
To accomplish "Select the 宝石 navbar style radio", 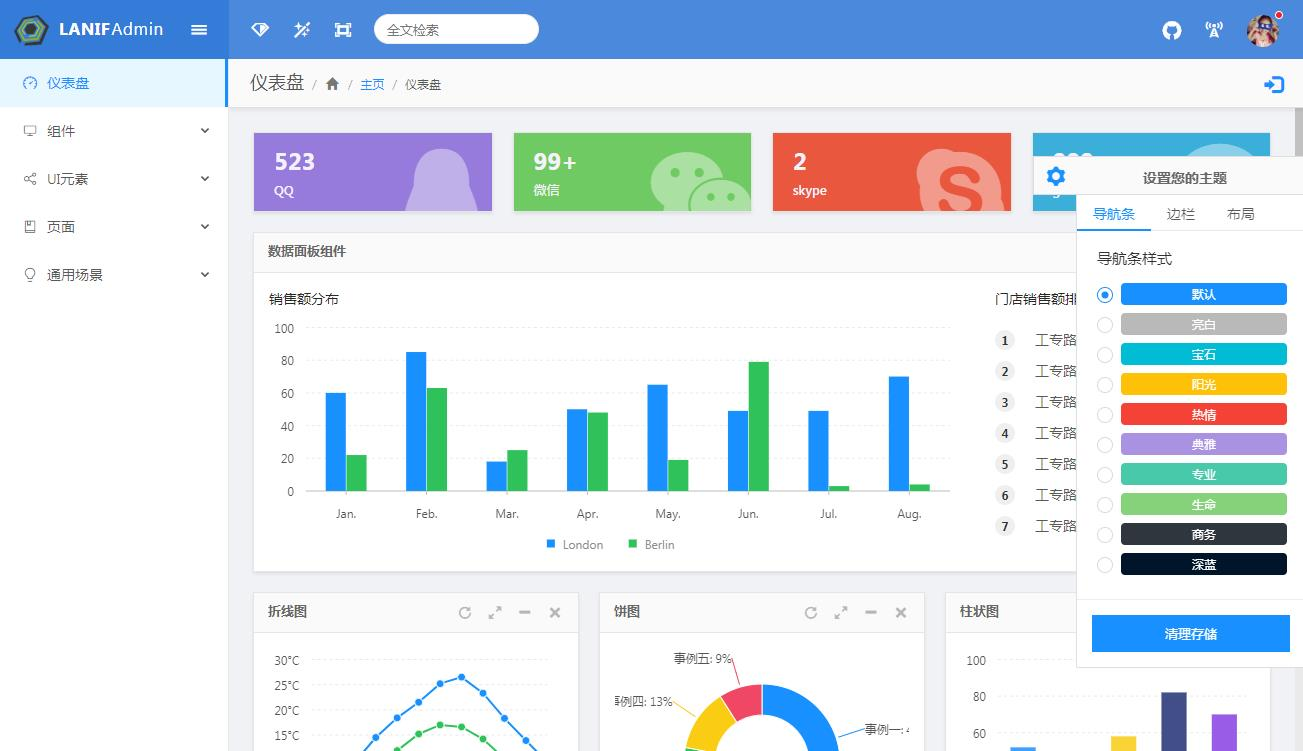I will tap(1105, 355).
